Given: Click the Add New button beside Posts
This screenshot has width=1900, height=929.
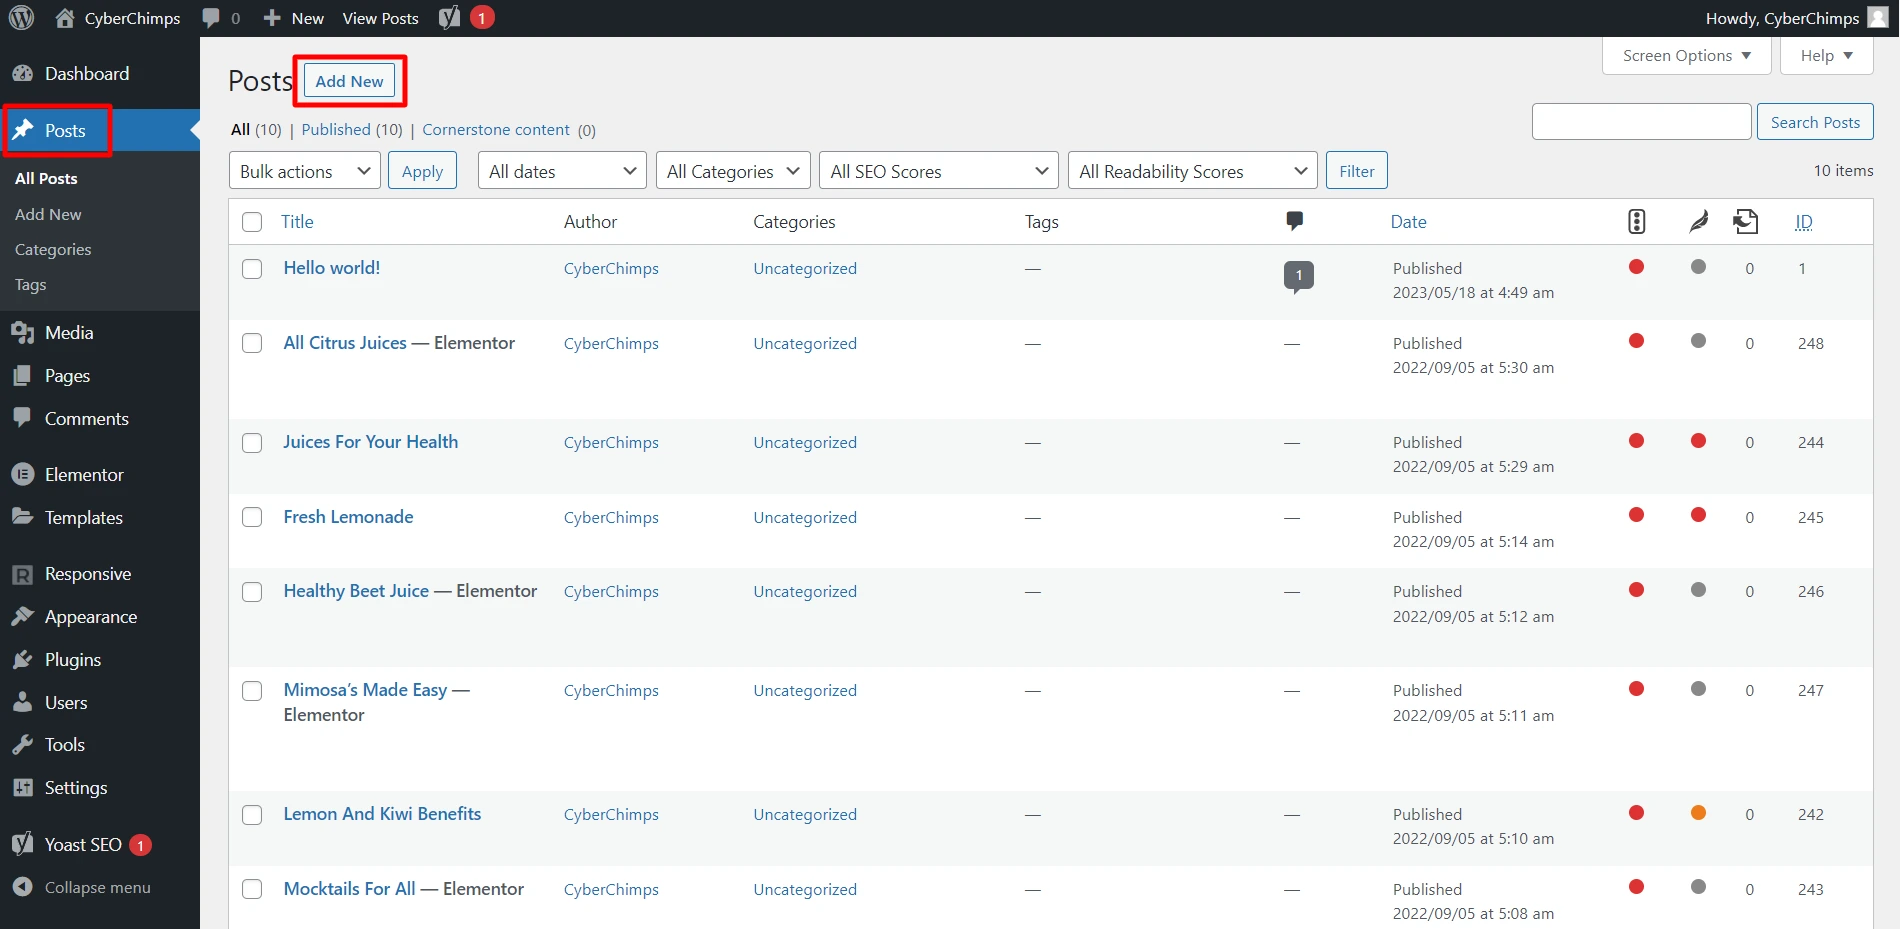Looking at the screenshot, I should [x=349, y=81].
